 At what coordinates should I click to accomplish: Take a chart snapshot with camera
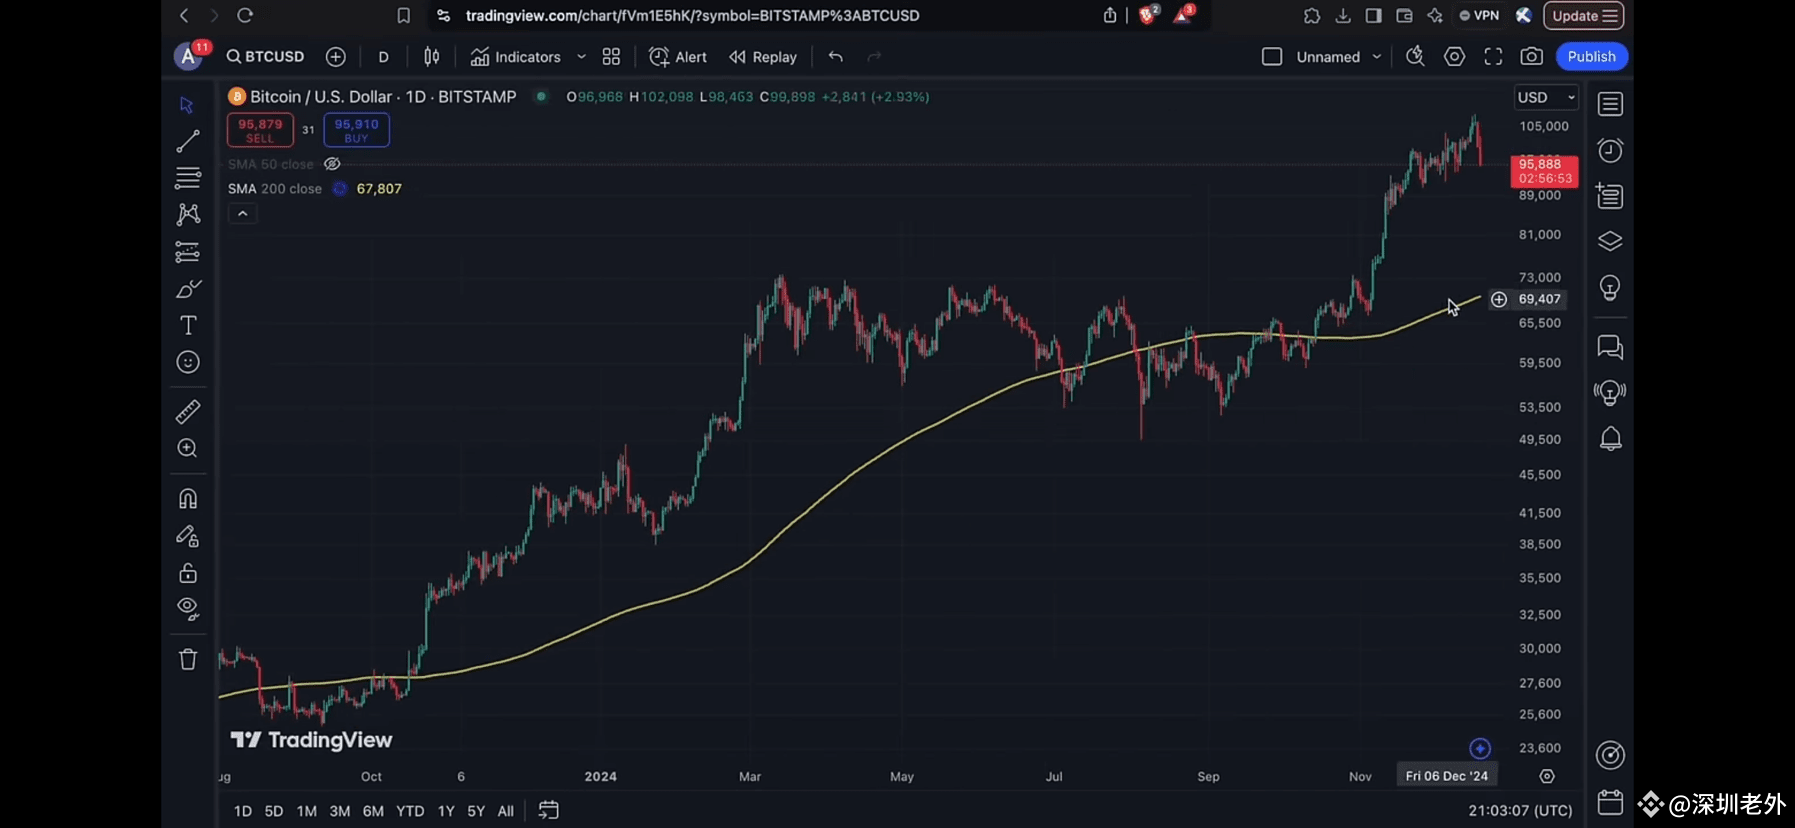[1531, 57]
